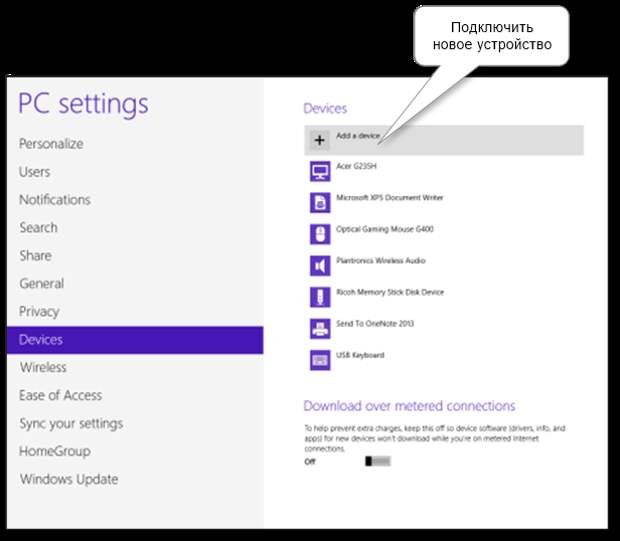
Task: Select the Microsoft XPS Document Writer icon
Action: (320, 202)
